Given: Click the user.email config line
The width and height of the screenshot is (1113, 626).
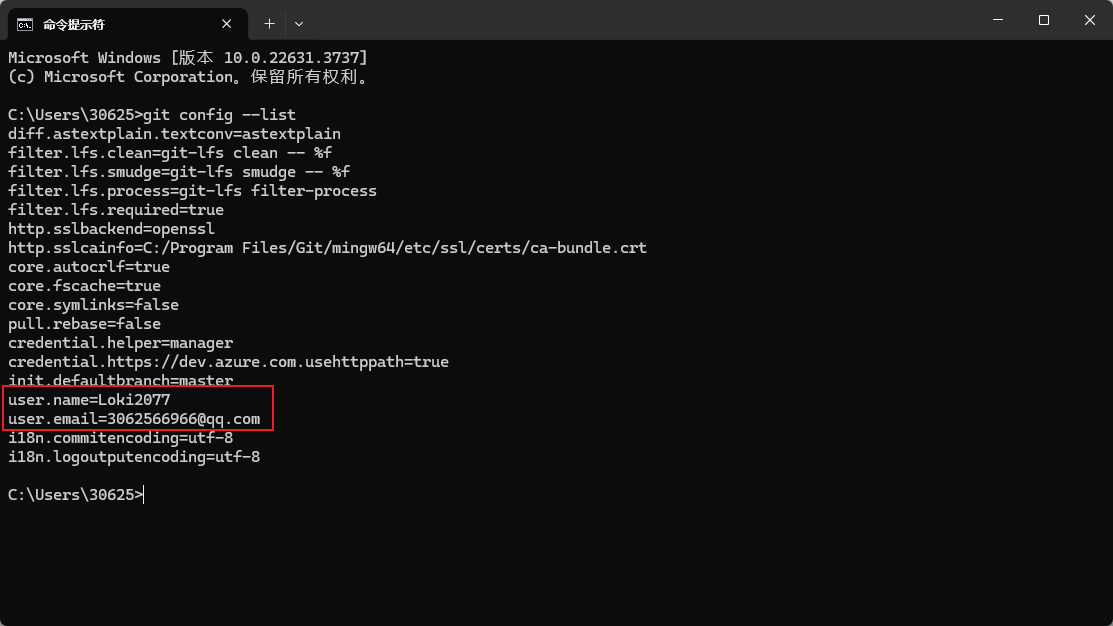Looking at the screenshot, I should pos(134,419).
